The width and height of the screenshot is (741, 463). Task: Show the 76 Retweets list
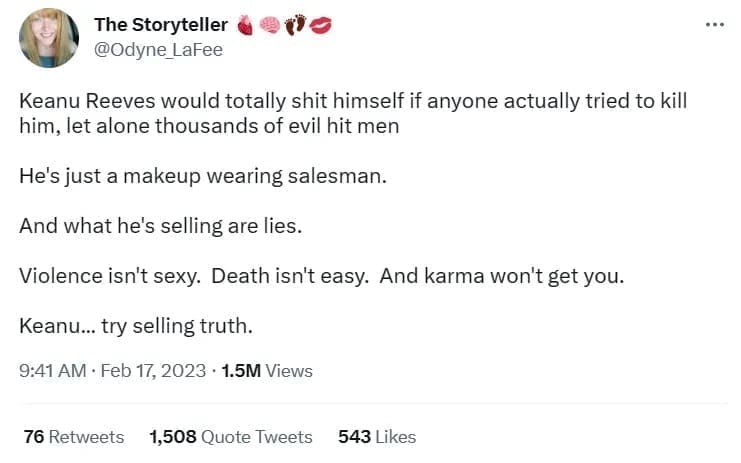73,437
